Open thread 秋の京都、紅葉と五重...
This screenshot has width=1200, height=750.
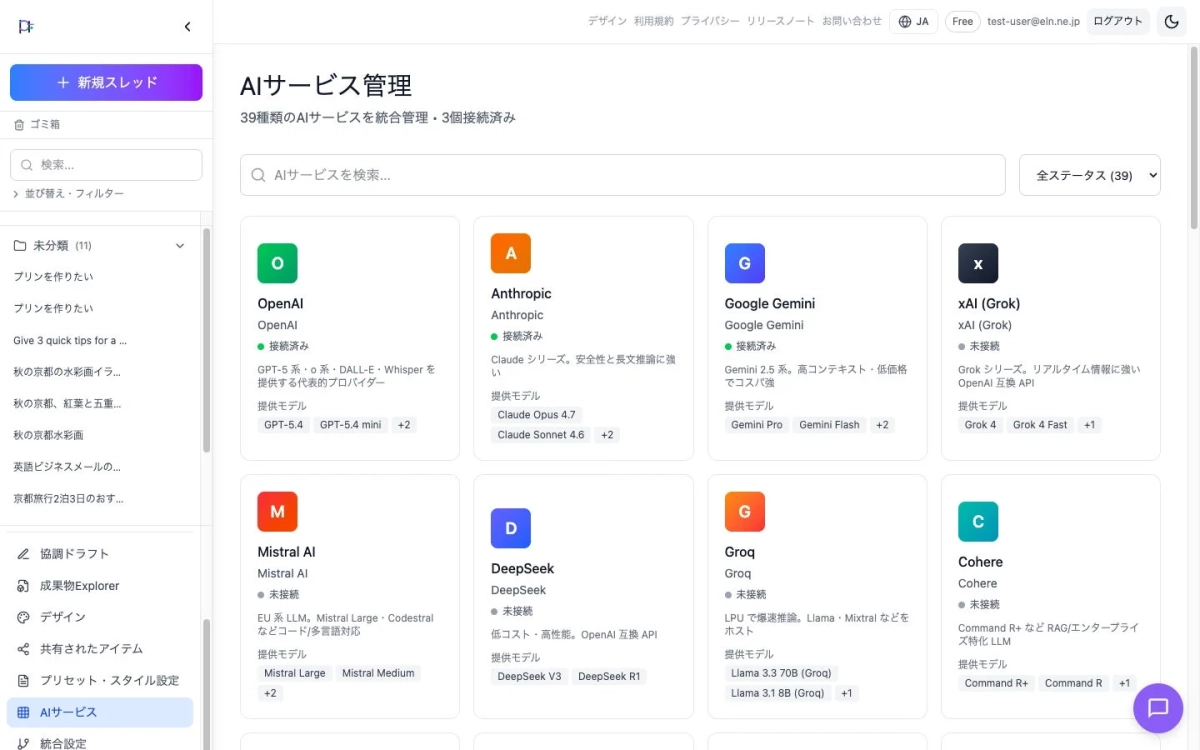(67, 404)
